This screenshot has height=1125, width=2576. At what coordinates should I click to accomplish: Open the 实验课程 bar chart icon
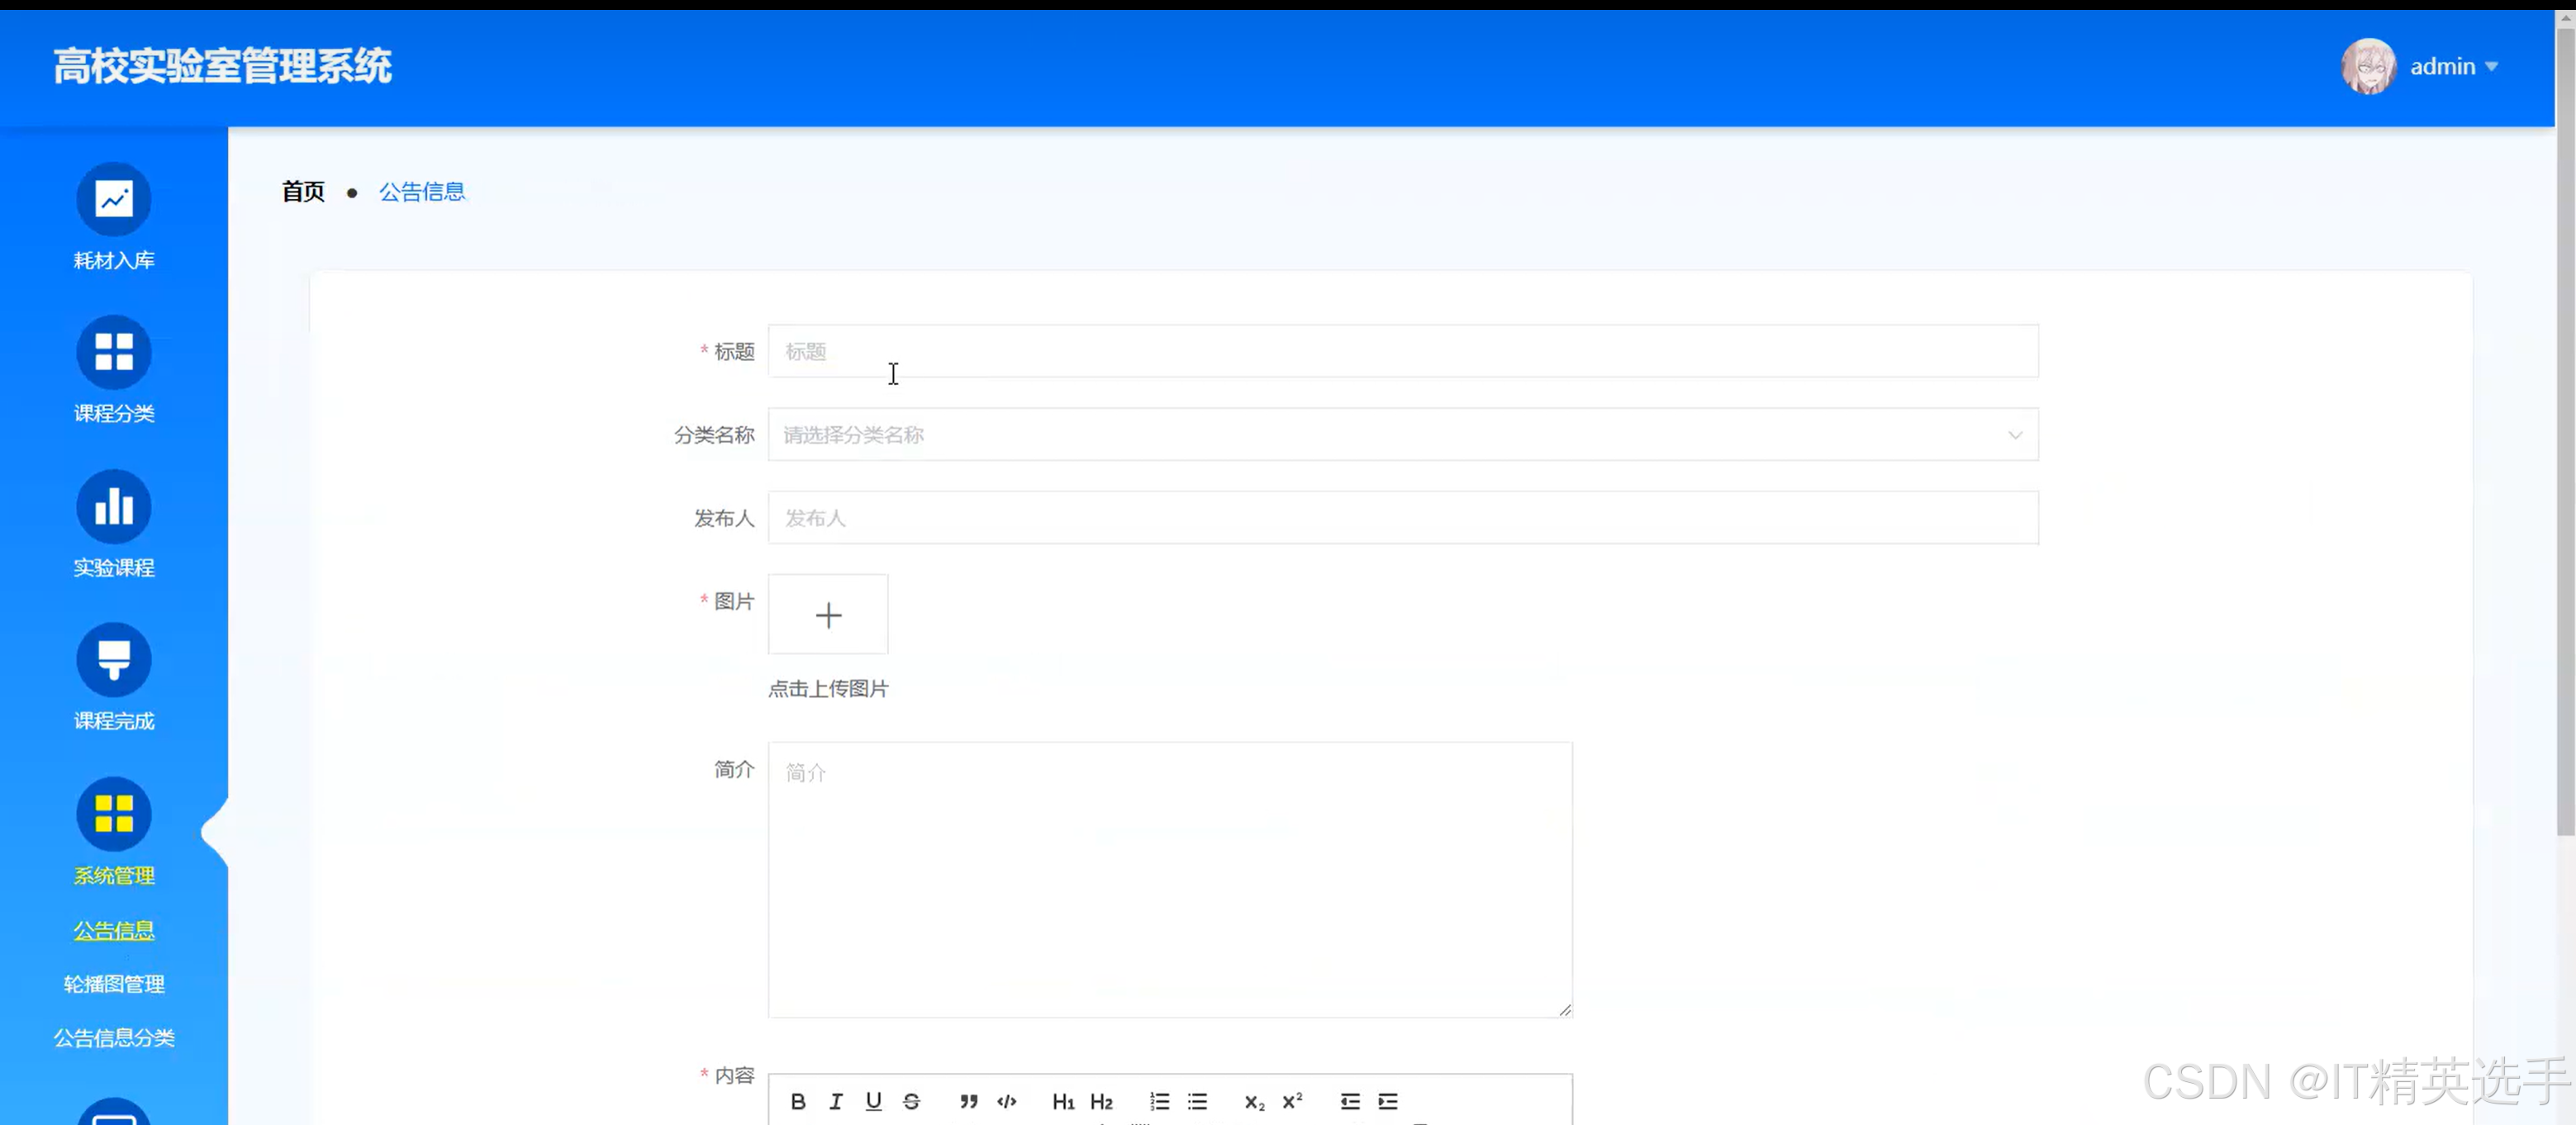click(113, 506)
